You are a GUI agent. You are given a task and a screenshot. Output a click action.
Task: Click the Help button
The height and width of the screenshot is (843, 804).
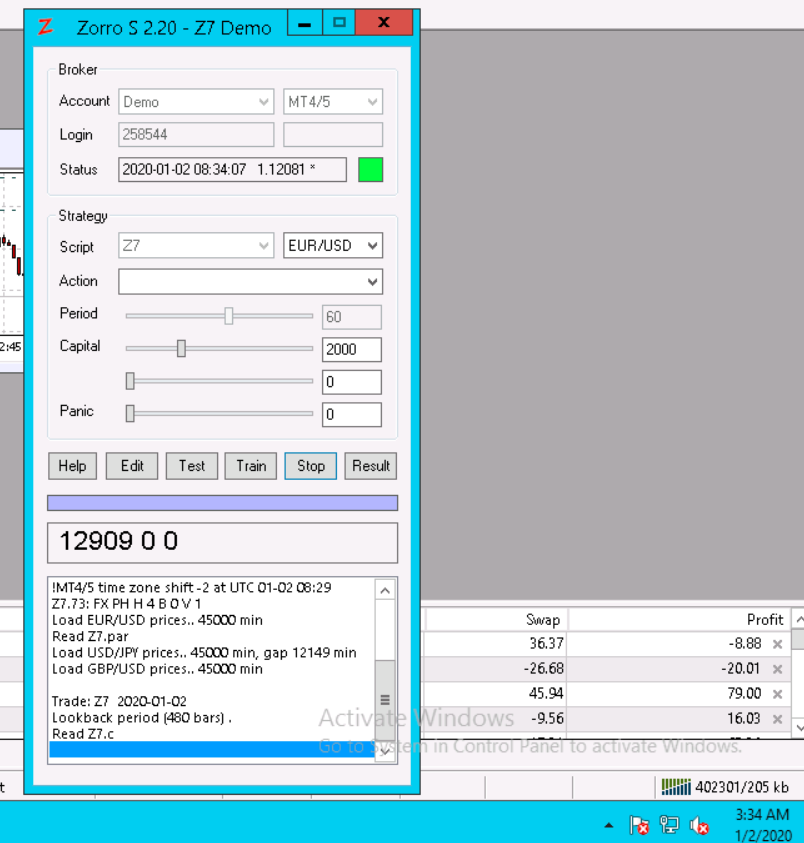(73, 466)
